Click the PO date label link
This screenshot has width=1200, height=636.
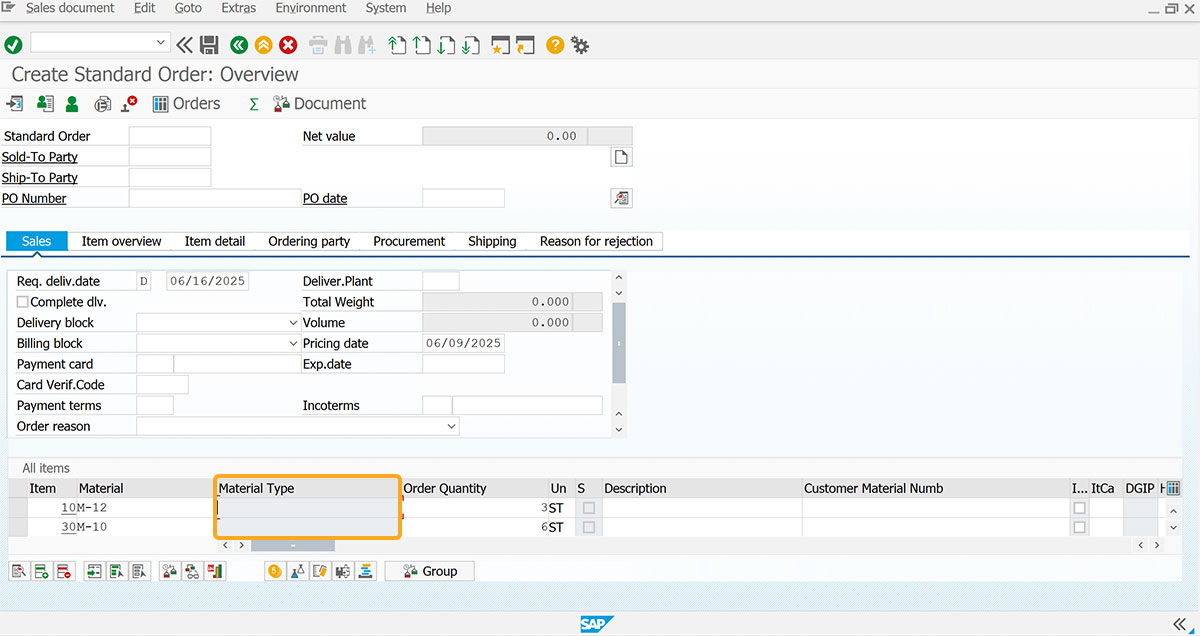point(325,198)
